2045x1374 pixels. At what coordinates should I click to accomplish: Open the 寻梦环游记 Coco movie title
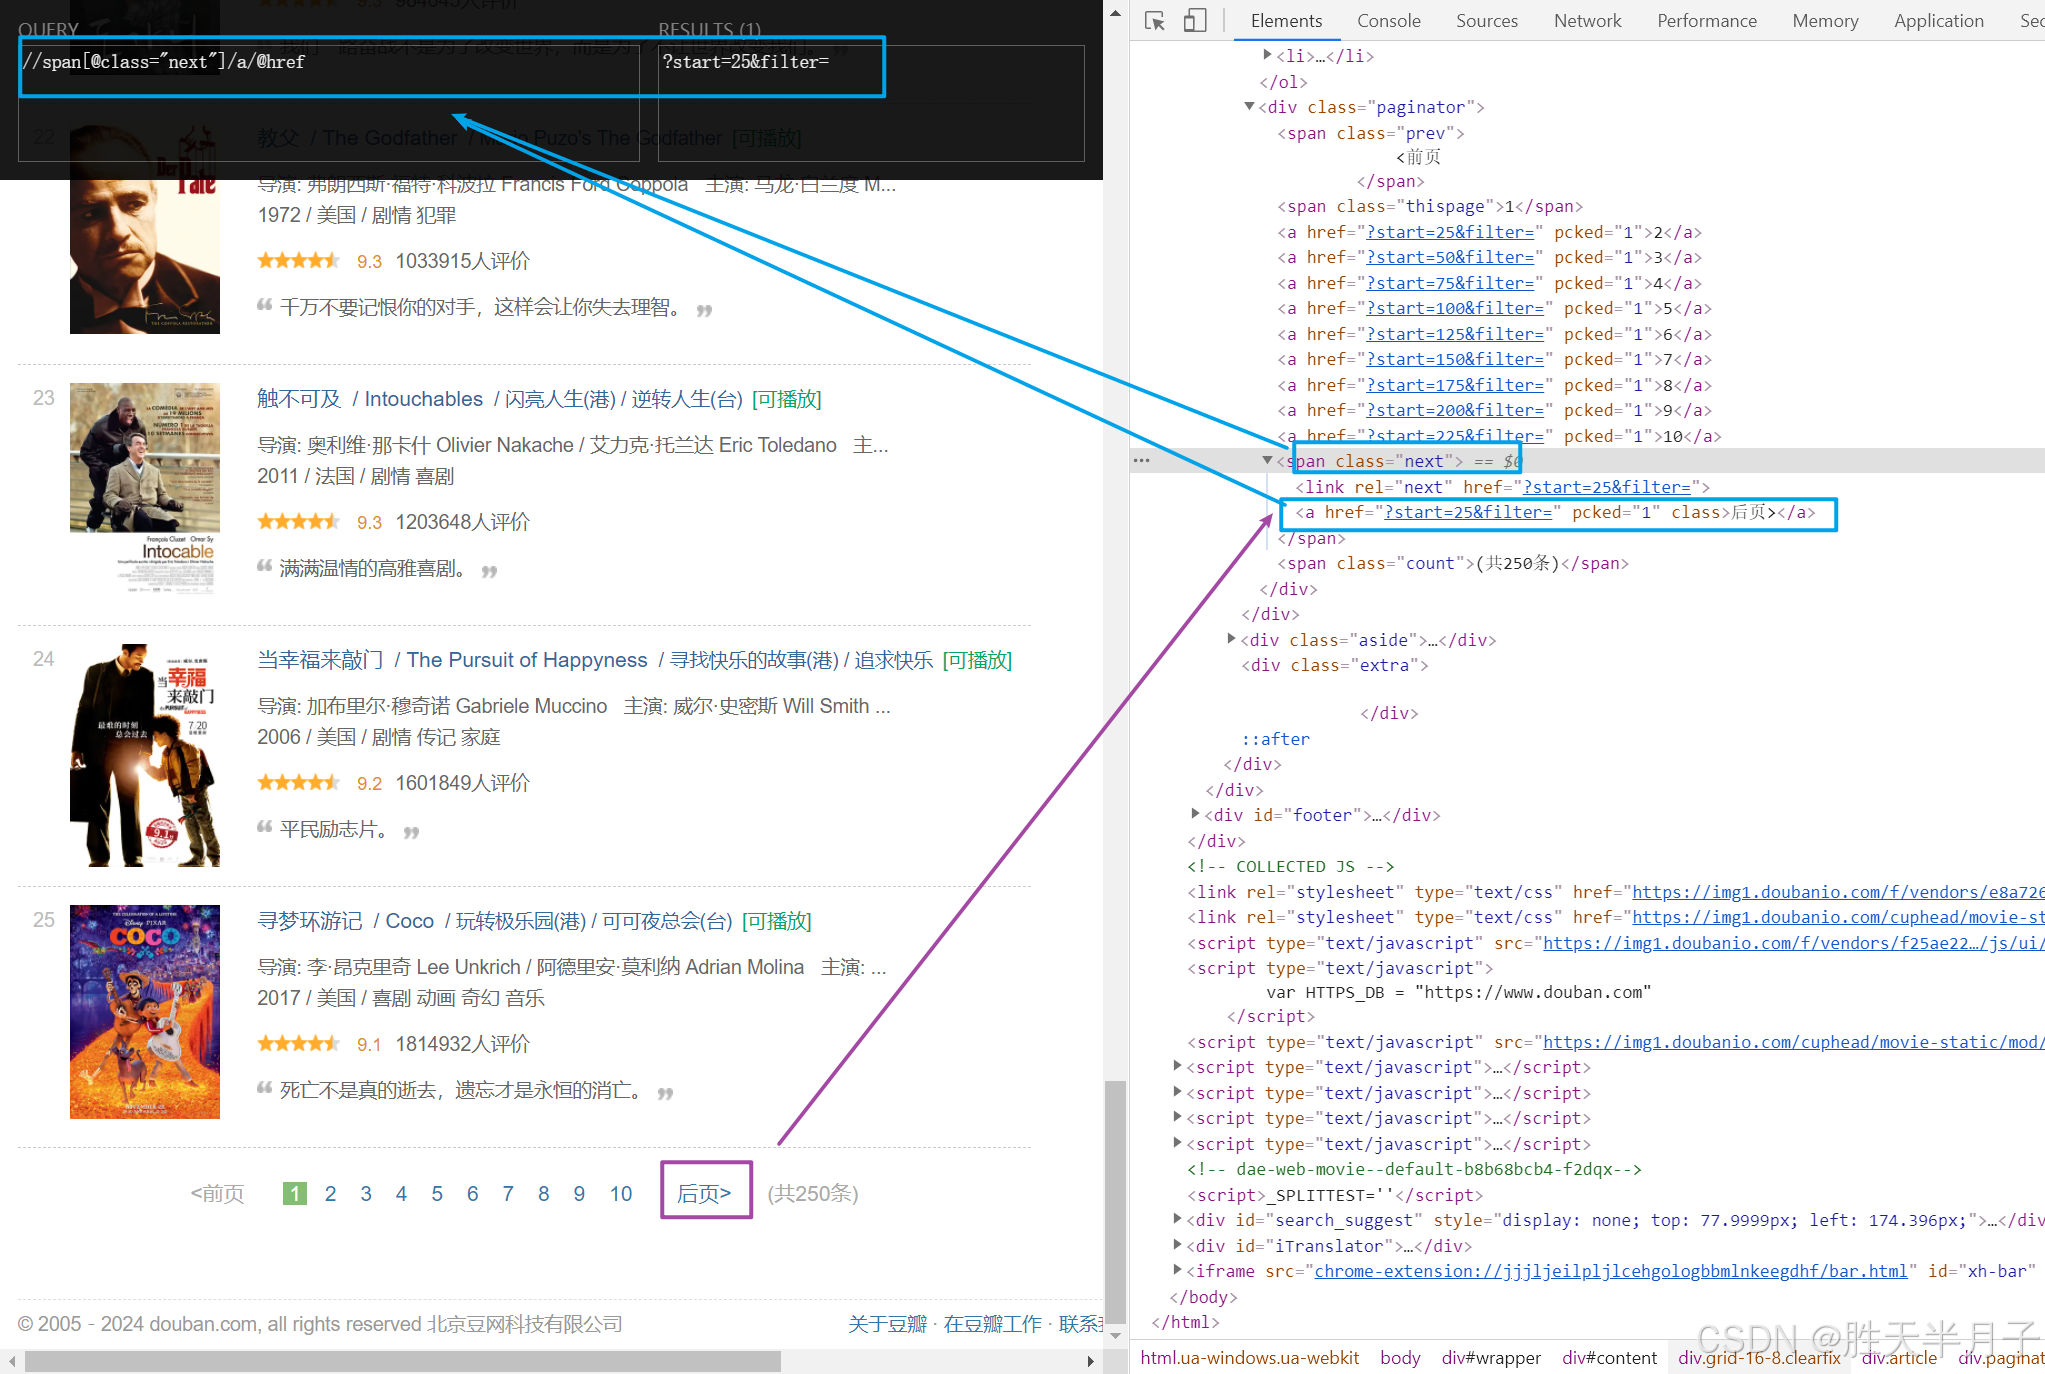[x=496, y=921]
